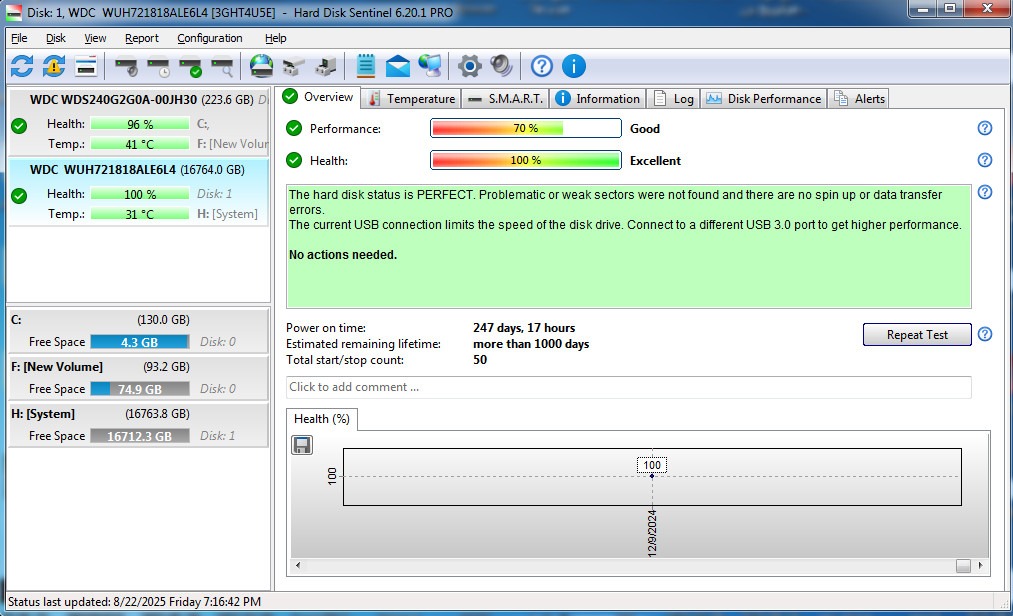Click the 100 % Health bar on Overview
This screenshot has height=616, width=1013.
pos(526,160)
